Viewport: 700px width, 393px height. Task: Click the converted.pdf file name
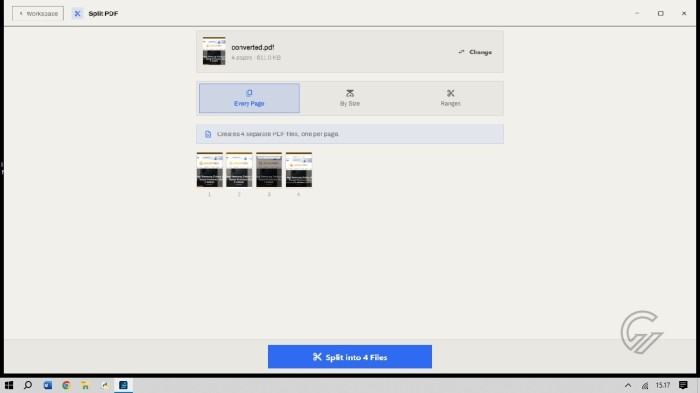pyautogui.click(x=253, y=47)
